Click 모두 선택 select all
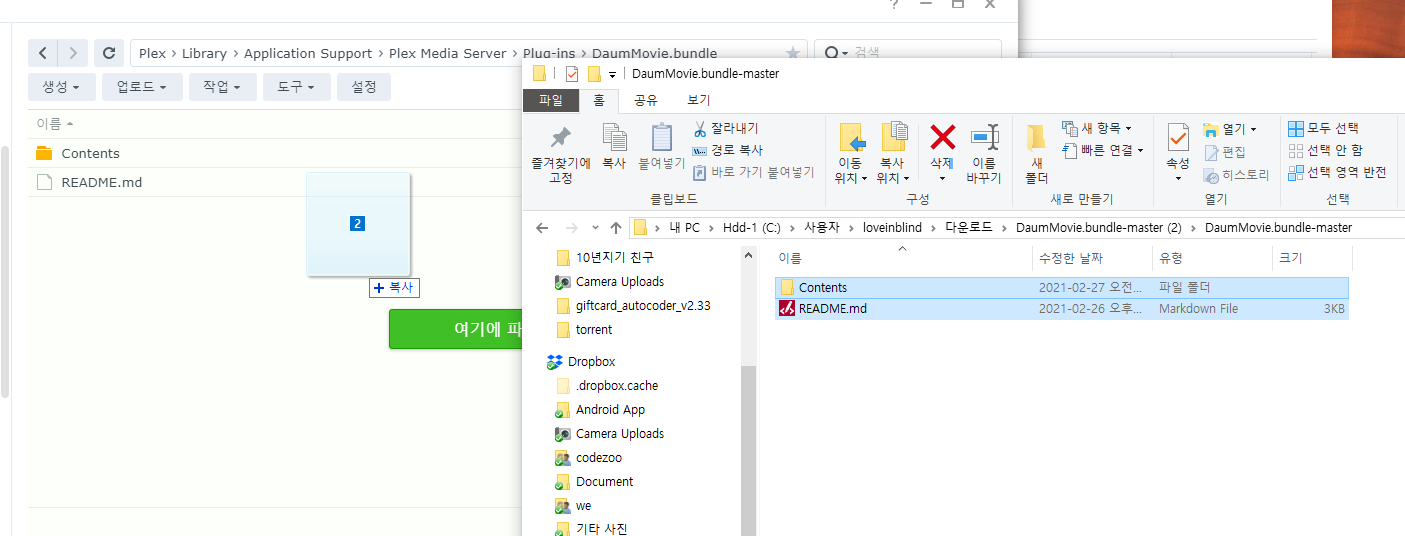Viewport: 1405px width, 536px height. (1323, 128)
